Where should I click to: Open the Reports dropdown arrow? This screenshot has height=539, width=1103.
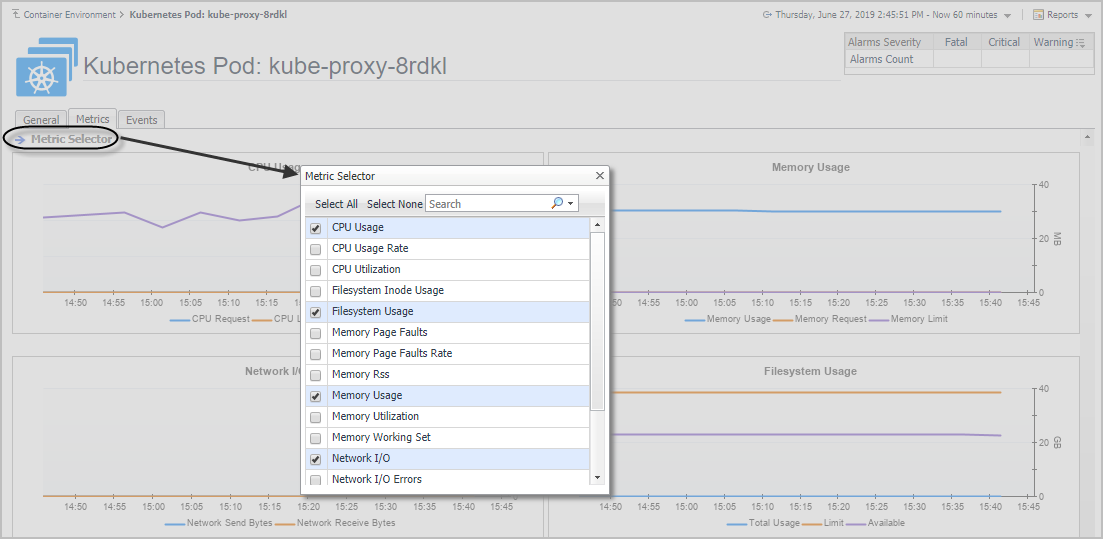[1088, 16]
